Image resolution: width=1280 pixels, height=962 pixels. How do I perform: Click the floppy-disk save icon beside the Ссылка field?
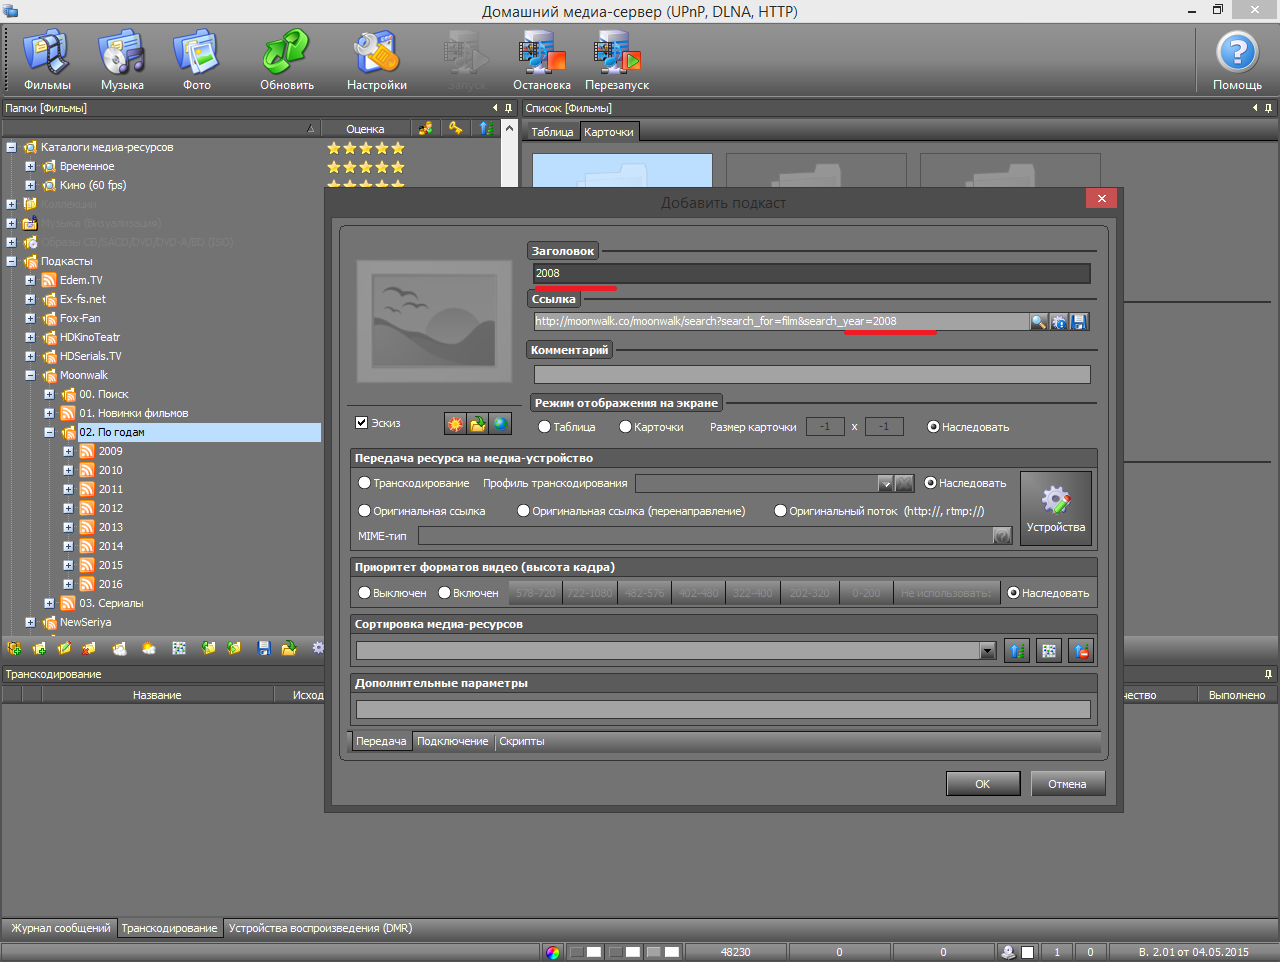click(1079, 322)
